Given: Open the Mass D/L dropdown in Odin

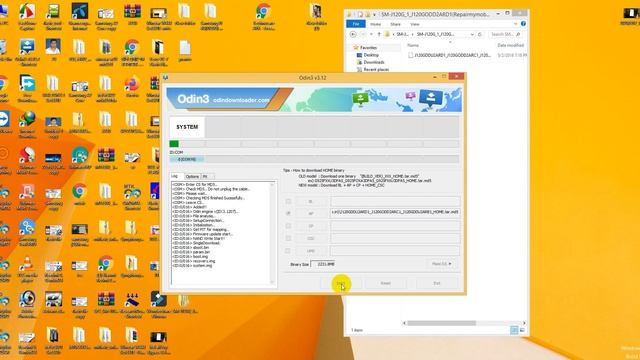Looking at the screenshot, I should [442, 264].
